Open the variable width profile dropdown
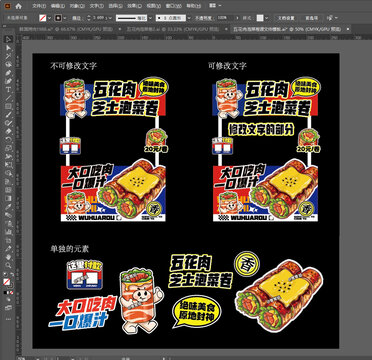 pyautogui.click(x=150, y=18)
